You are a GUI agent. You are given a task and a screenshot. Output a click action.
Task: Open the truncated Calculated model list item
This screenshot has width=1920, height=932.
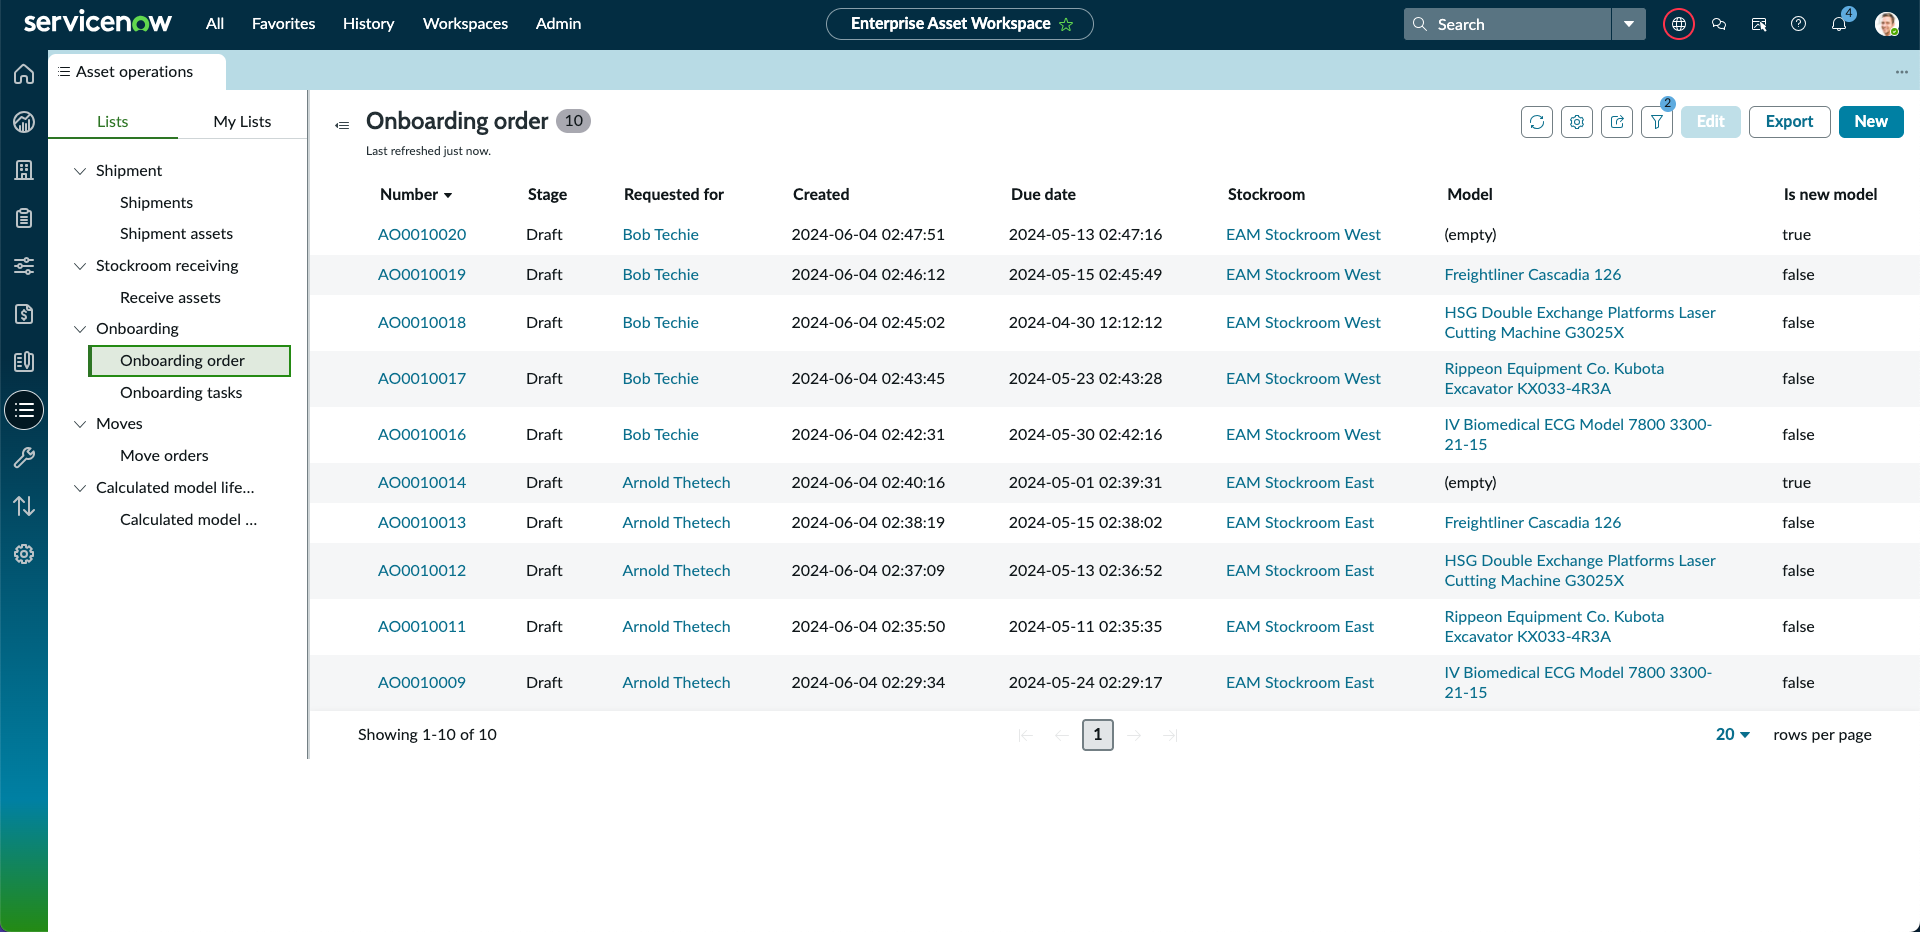(x=188, y=520)
